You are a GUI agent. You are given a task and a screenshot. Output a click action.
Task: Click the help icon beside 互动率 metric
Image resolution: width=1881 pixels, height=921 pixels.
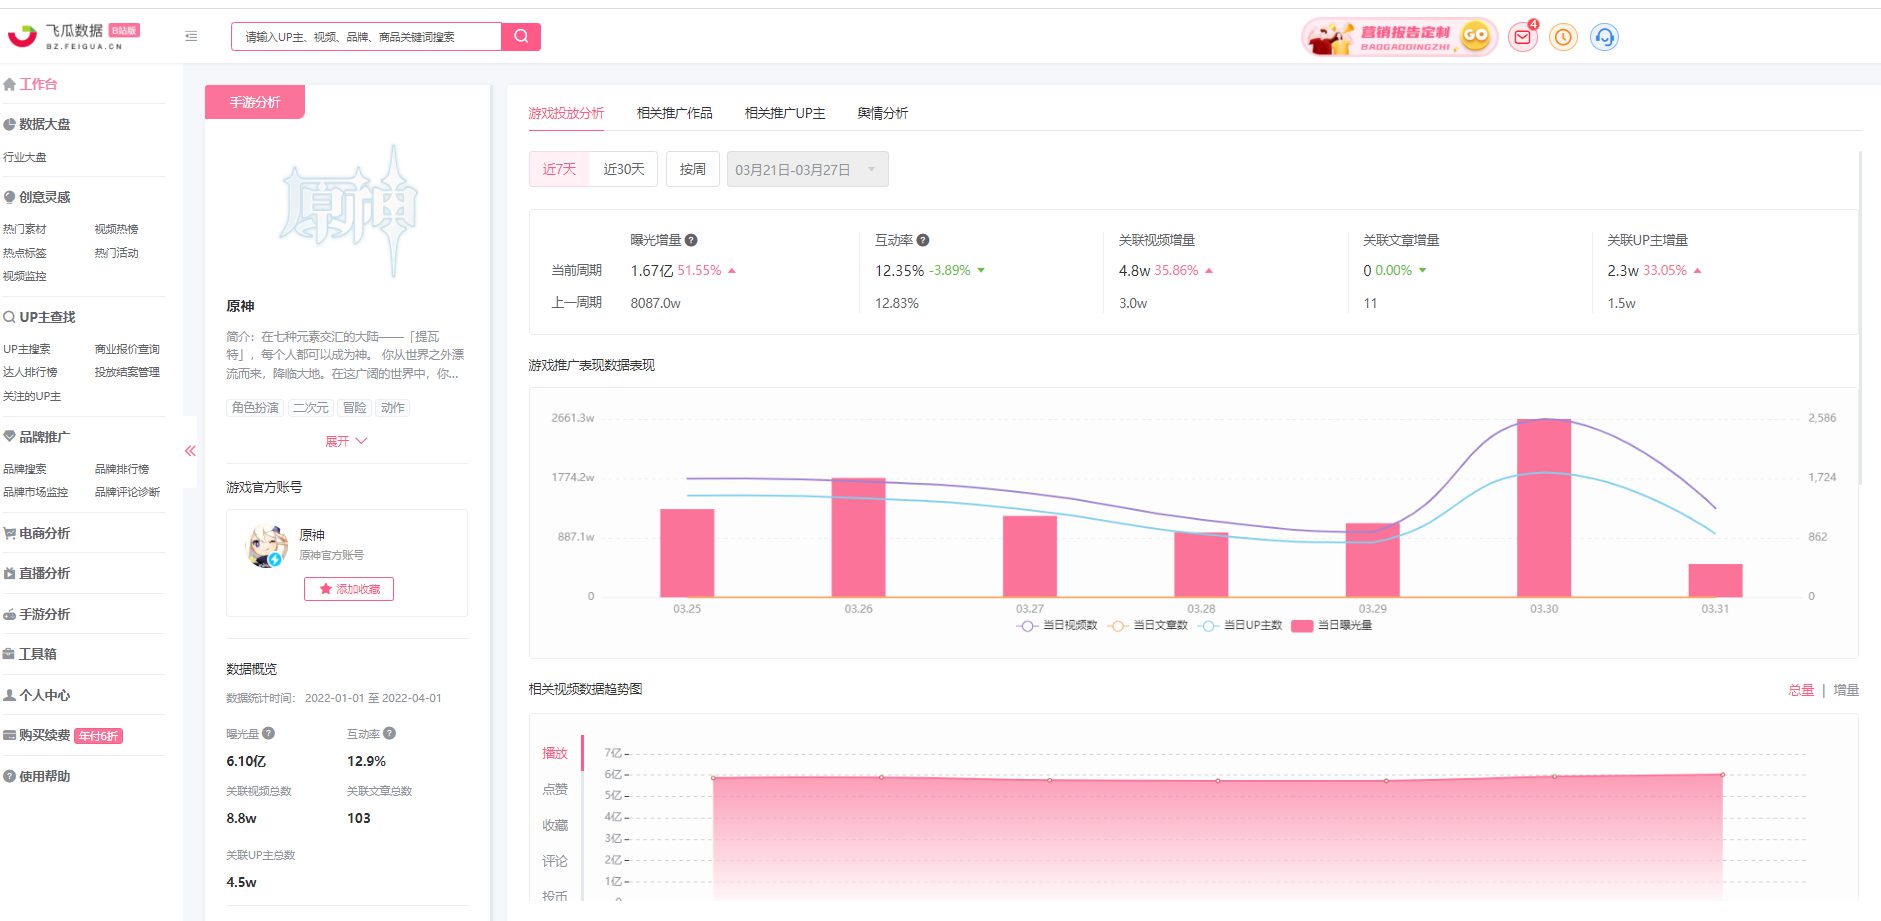pyautogui.click(x=923, y=240)
